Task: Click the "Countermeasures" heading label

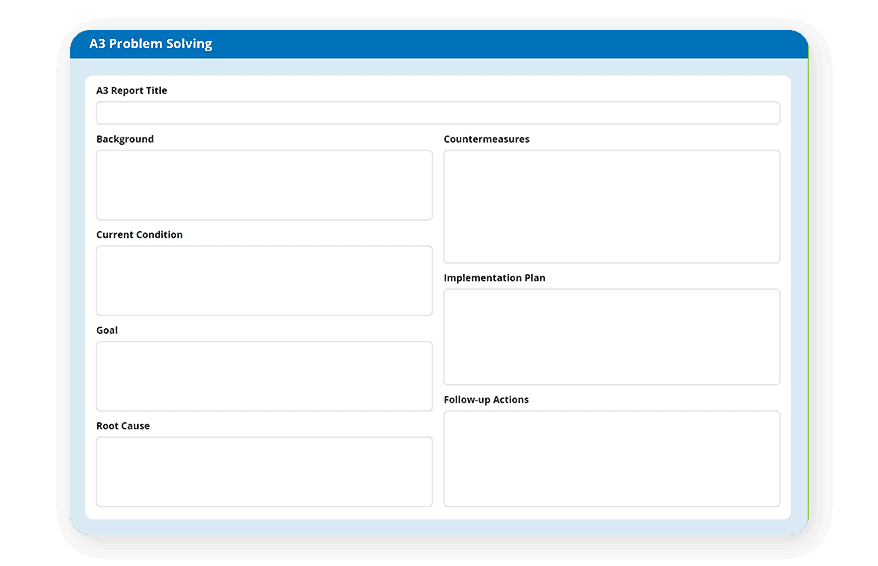Action: [x=486, y=139]
